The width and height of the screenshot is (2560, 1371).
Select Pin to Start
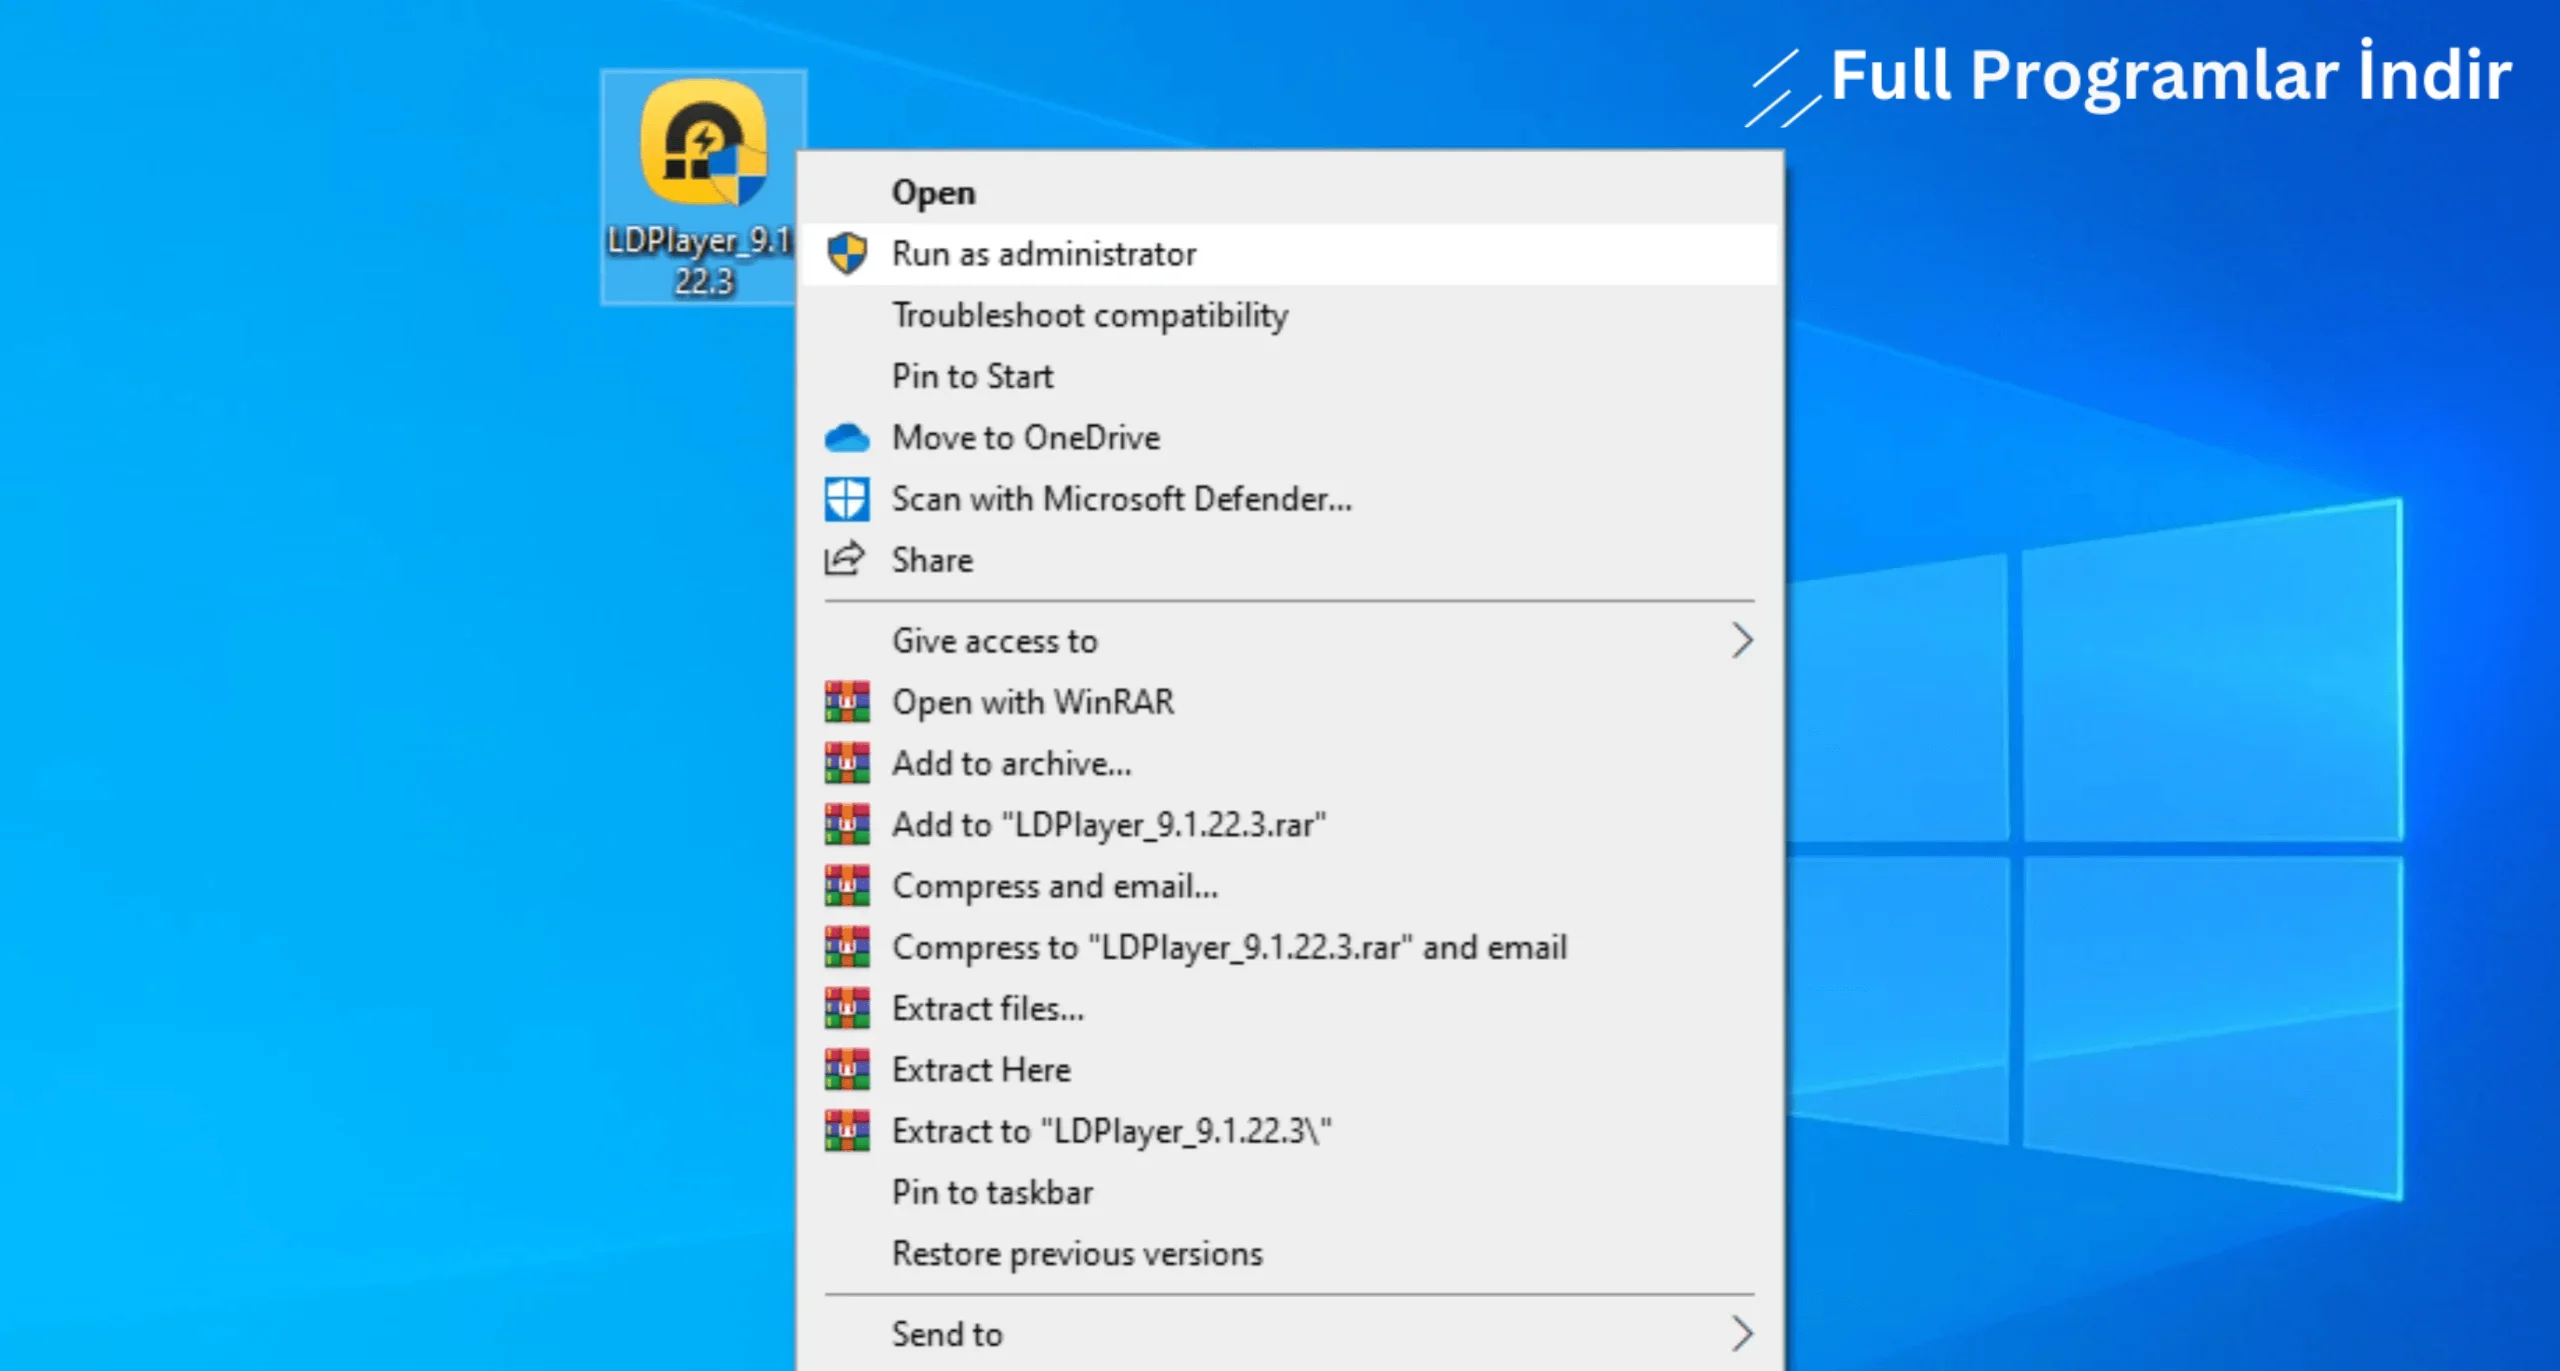point(1290,377)
